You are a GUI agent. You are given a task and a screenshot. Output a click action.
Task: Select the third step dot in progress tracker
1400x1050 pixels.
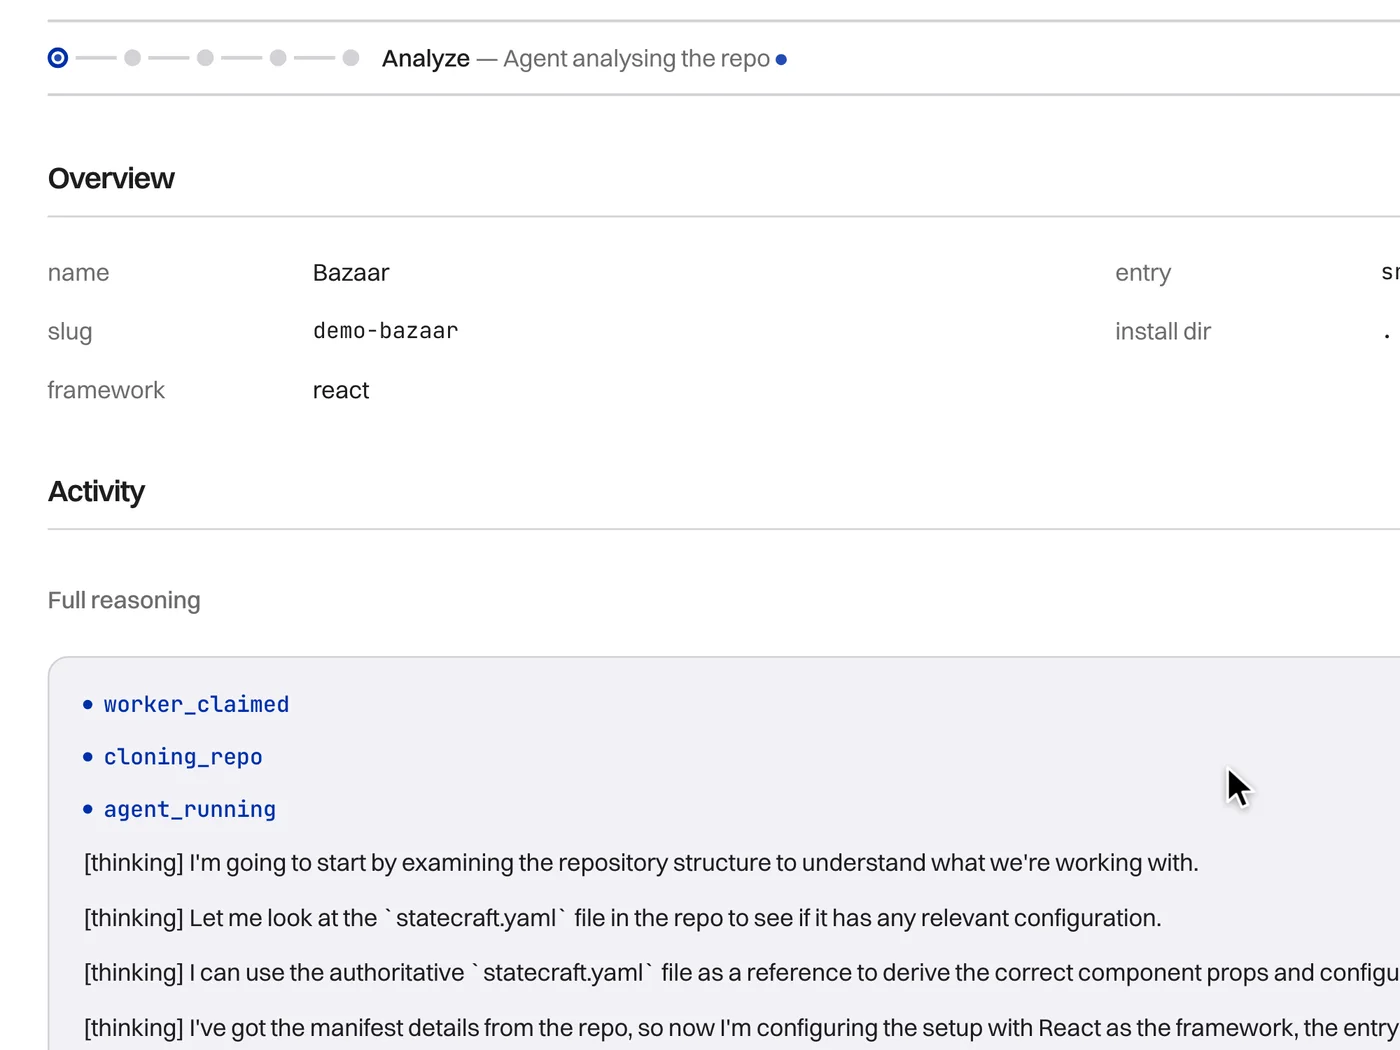[205, 58]
